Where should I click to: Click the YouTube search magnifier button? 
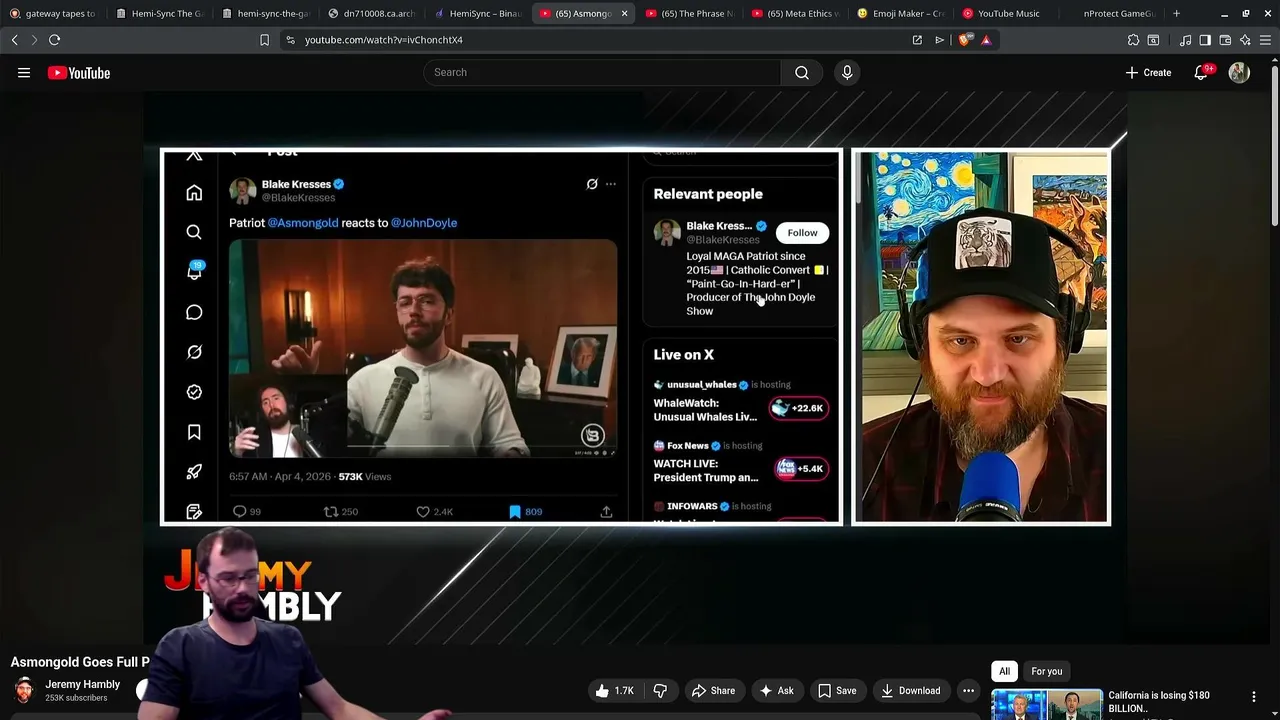802,72
